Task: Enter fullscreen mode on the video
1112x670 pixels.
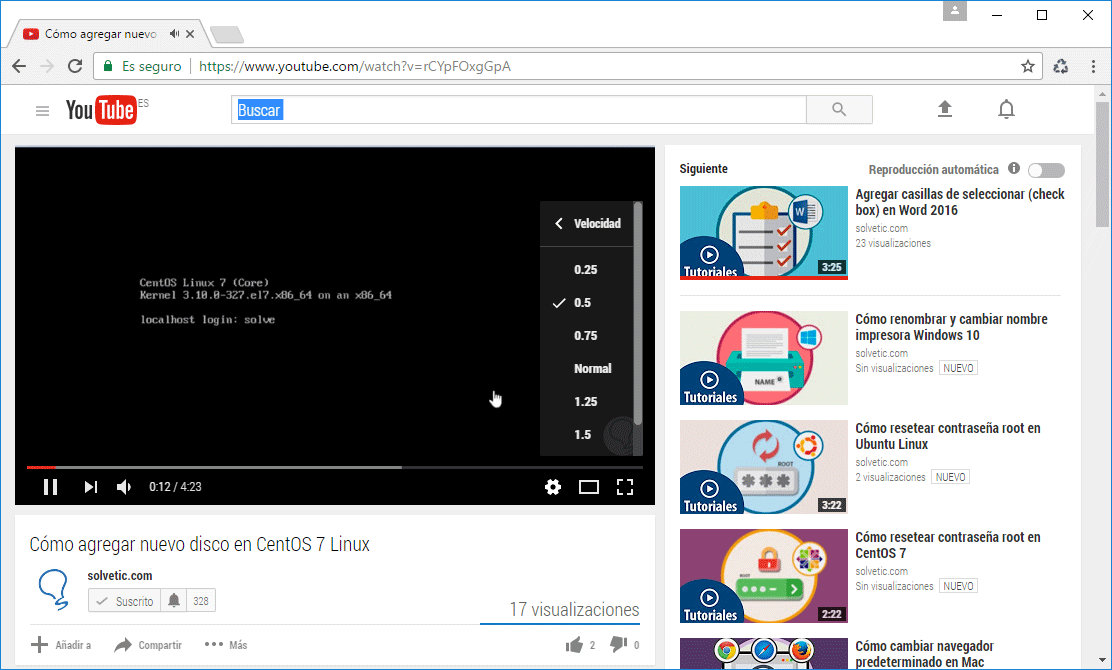Action: pyautogui.click(x=625, y=487)
